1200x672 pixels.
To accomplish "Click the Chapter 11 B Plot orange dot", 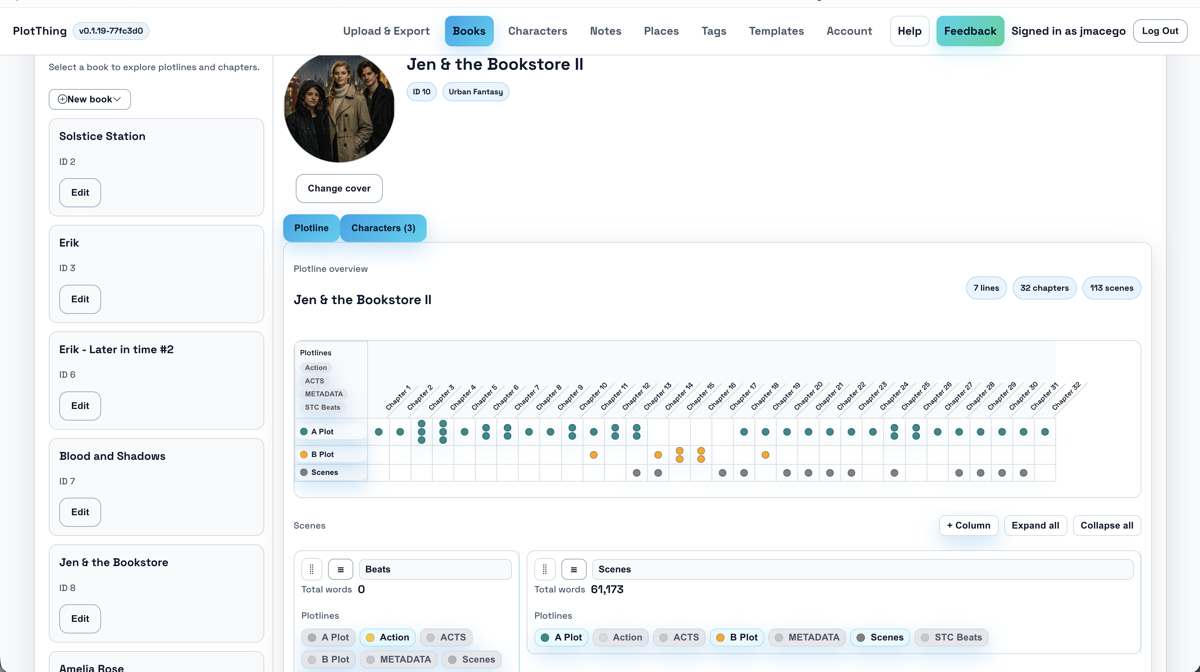I will click(594, 455).
